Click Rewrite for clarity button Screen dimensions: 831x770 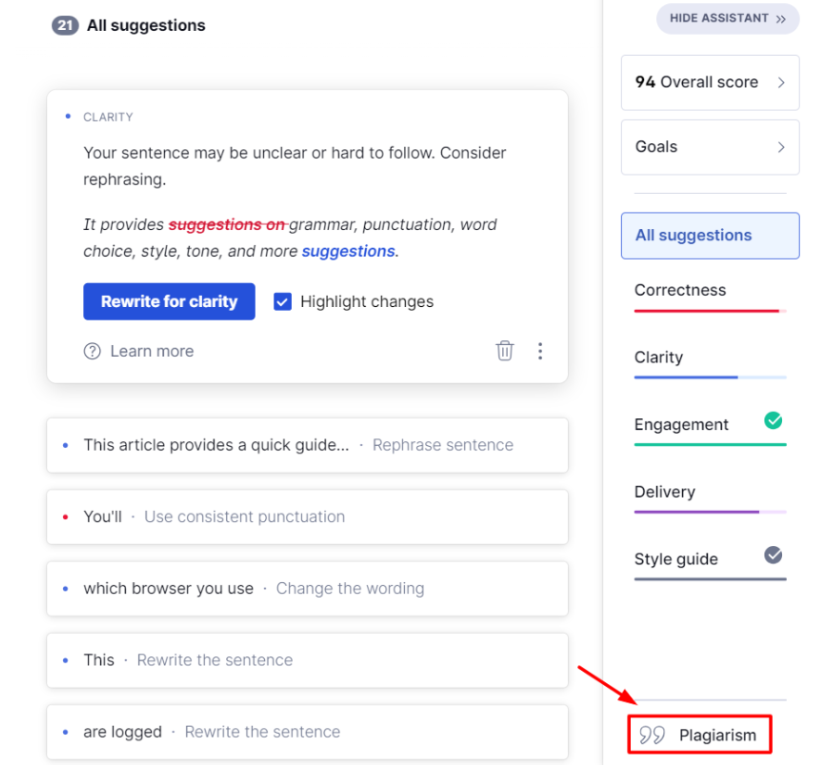point(169,302)
